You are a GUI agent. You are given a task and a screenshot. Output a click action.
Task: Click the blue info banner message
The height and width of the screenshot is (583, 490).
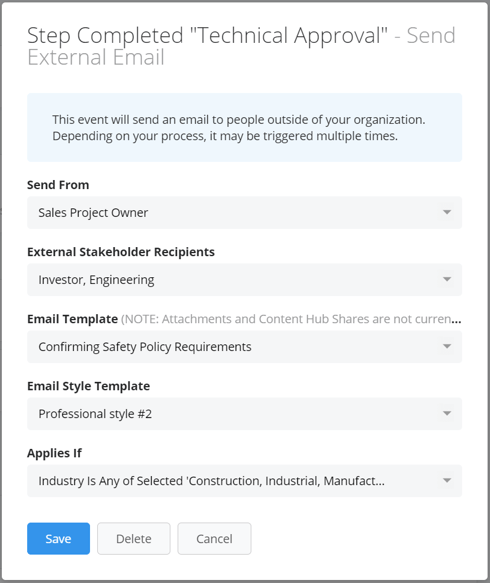[x=239, y=128]
